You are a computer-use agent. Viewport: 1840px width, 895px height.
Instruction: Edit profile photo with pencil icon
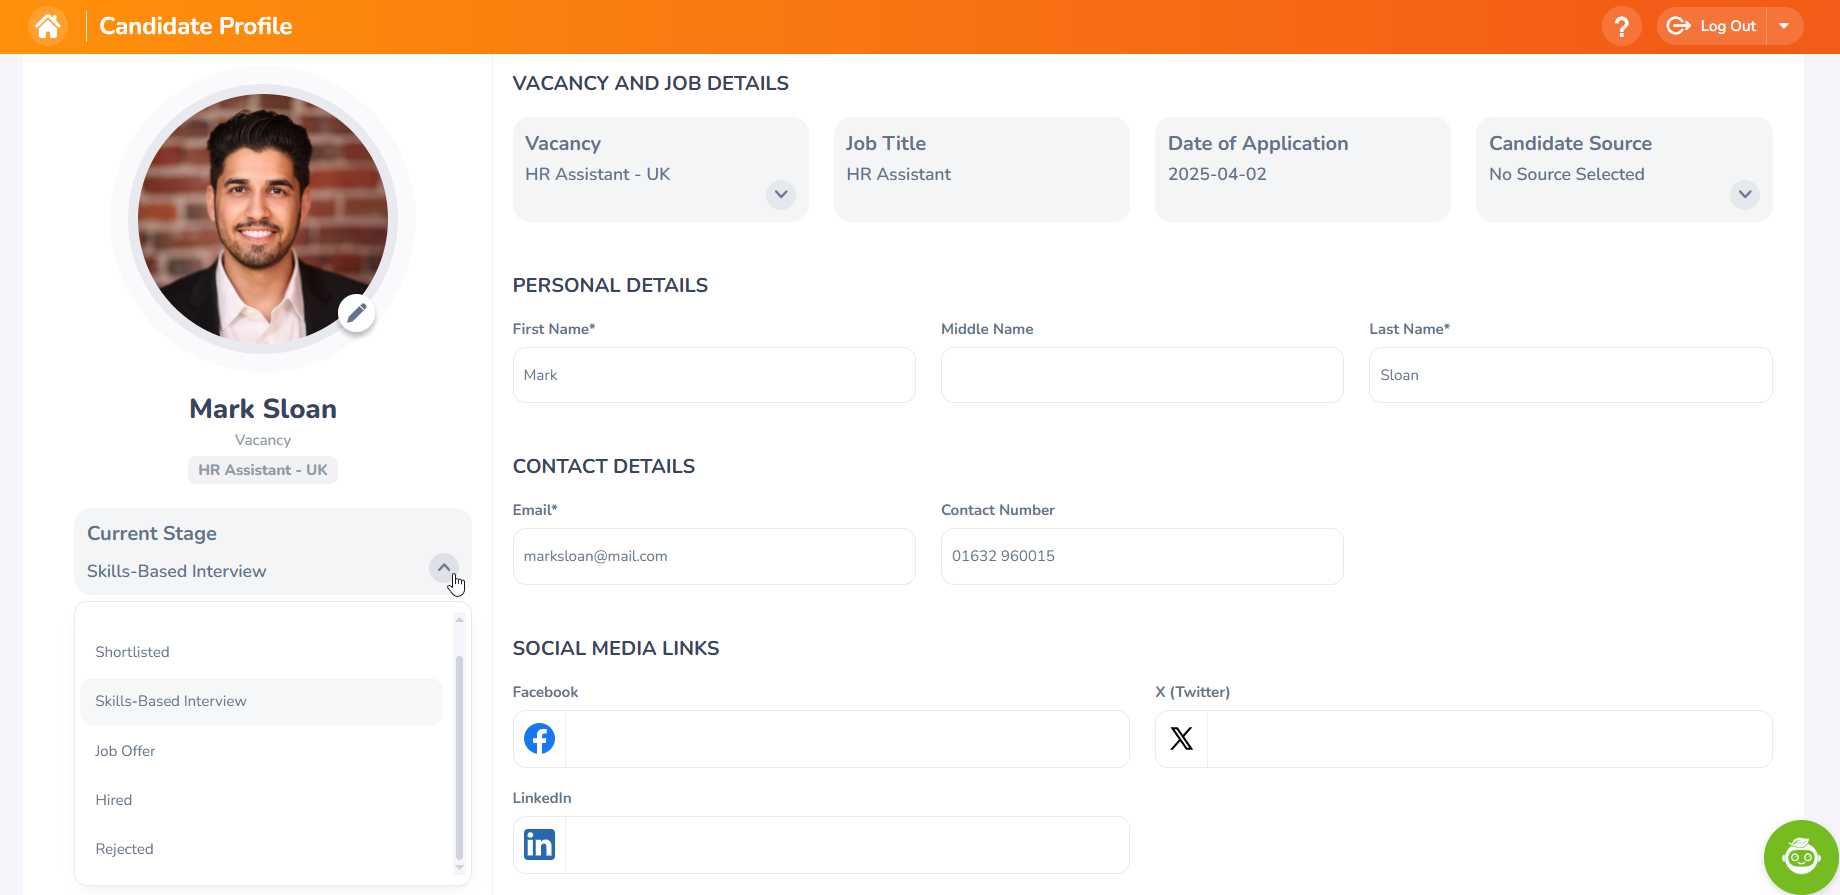point(356,313)
